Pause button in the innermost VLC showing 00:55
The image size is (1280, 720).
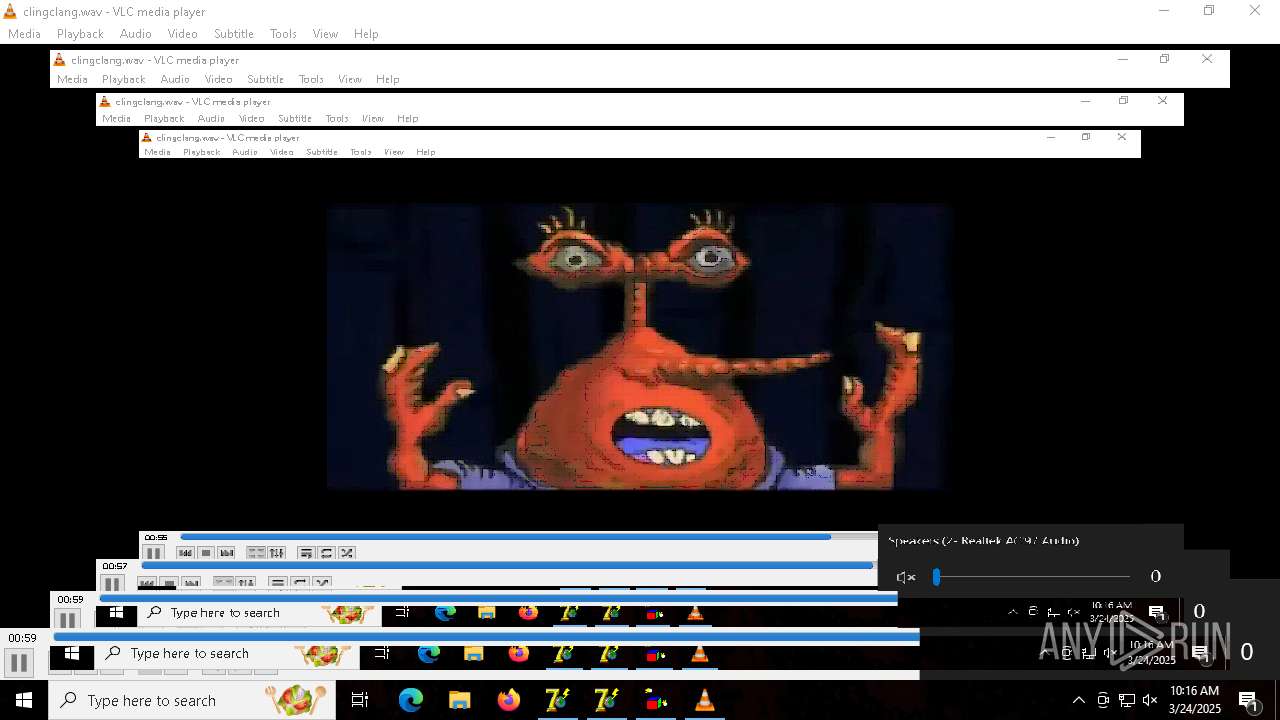click(x=153, y=553)
